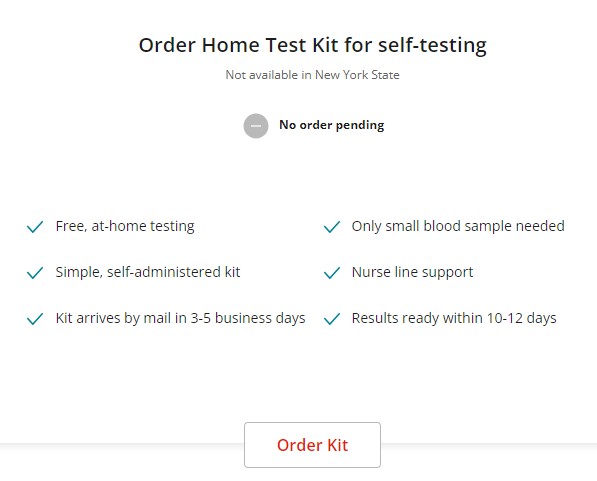Click checkmark beside Nurse line support
597x481 pixels.
pyautogui.click(x=332, y=273)
